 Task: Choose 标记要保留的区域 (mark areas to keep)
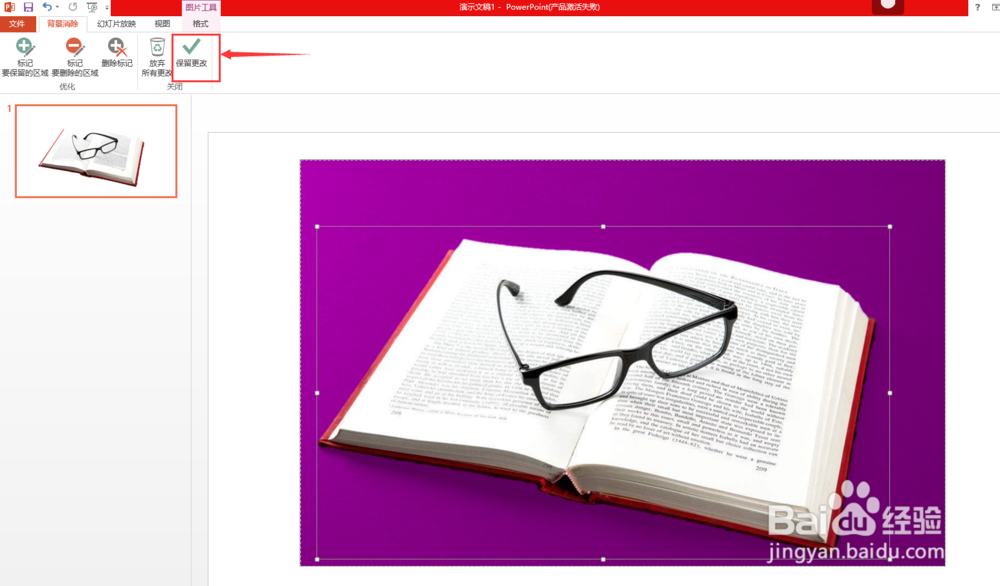click(x=25, y=57)
